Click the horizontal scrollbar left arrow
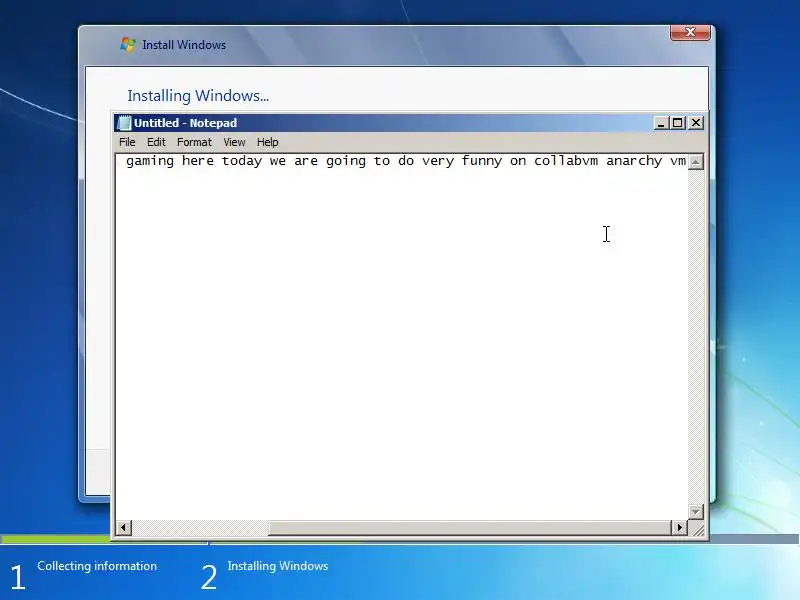The image size is (800, 600). coord(123,527)
